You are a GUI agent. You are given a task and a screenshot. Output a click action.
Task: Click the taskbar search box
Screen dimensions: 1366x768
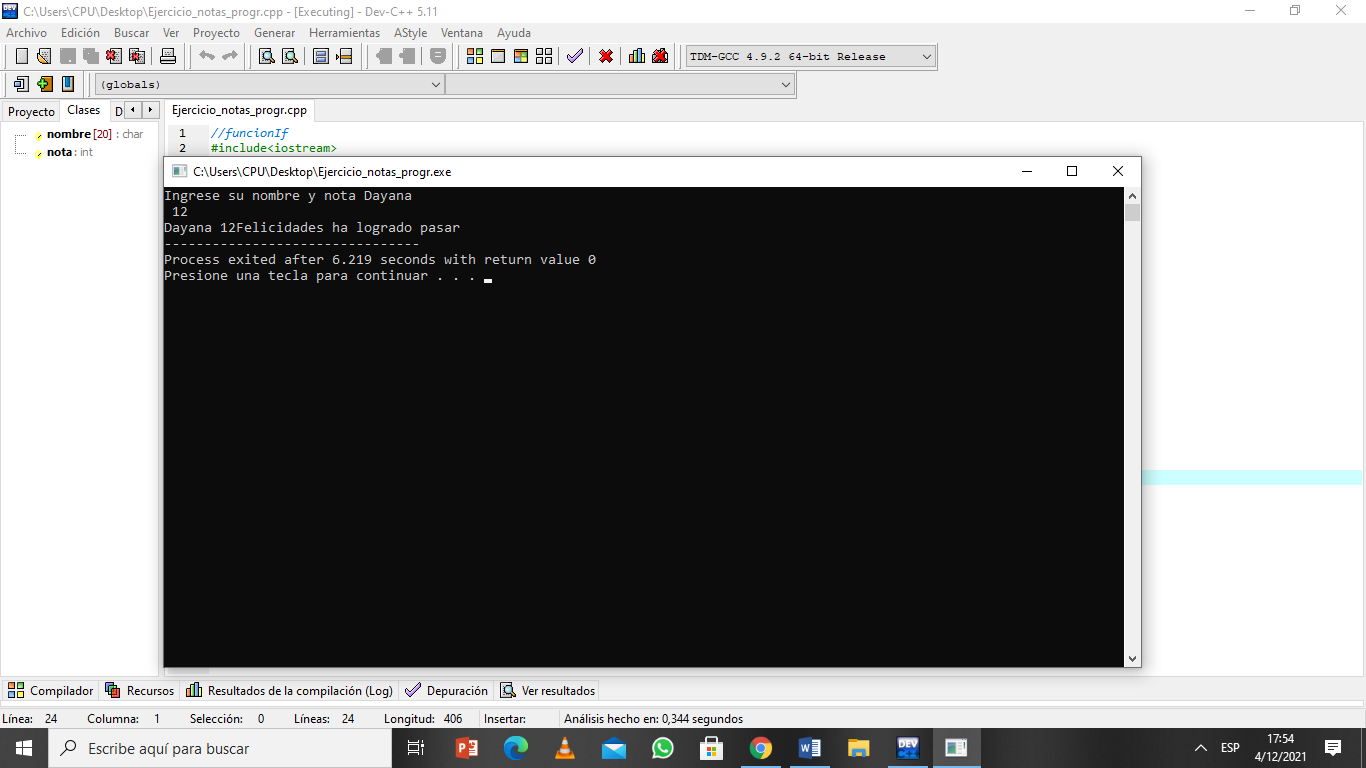coord(220,748)
